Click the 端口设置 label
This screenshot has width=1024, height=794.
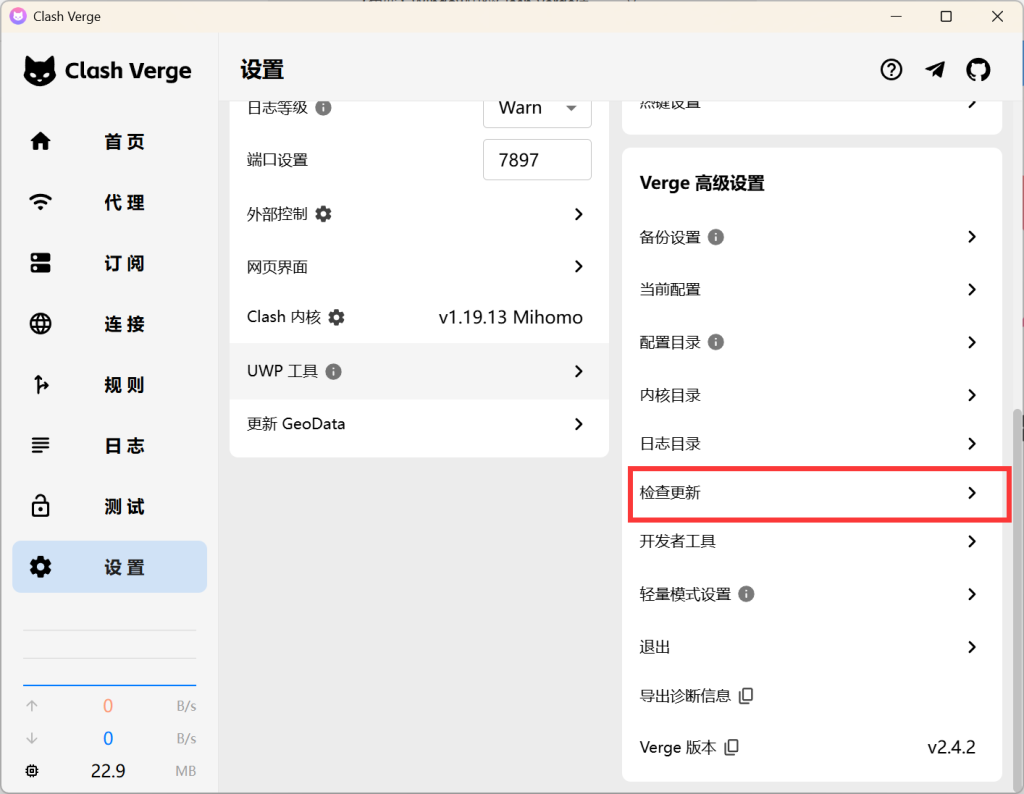point(277,160)
